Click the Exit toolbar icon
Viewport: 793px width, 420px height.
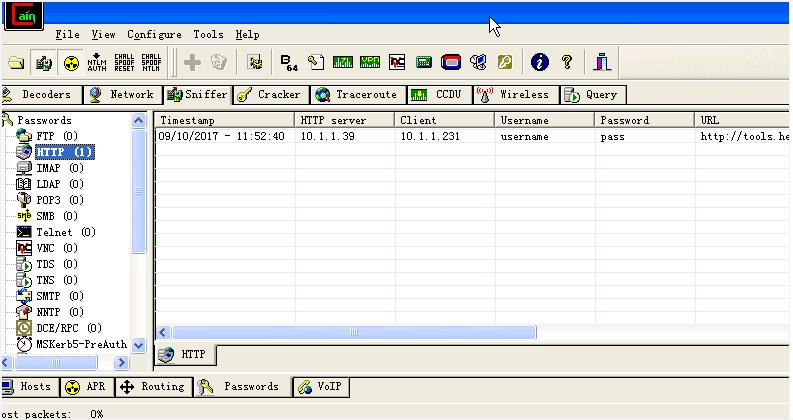coord(602,63)
